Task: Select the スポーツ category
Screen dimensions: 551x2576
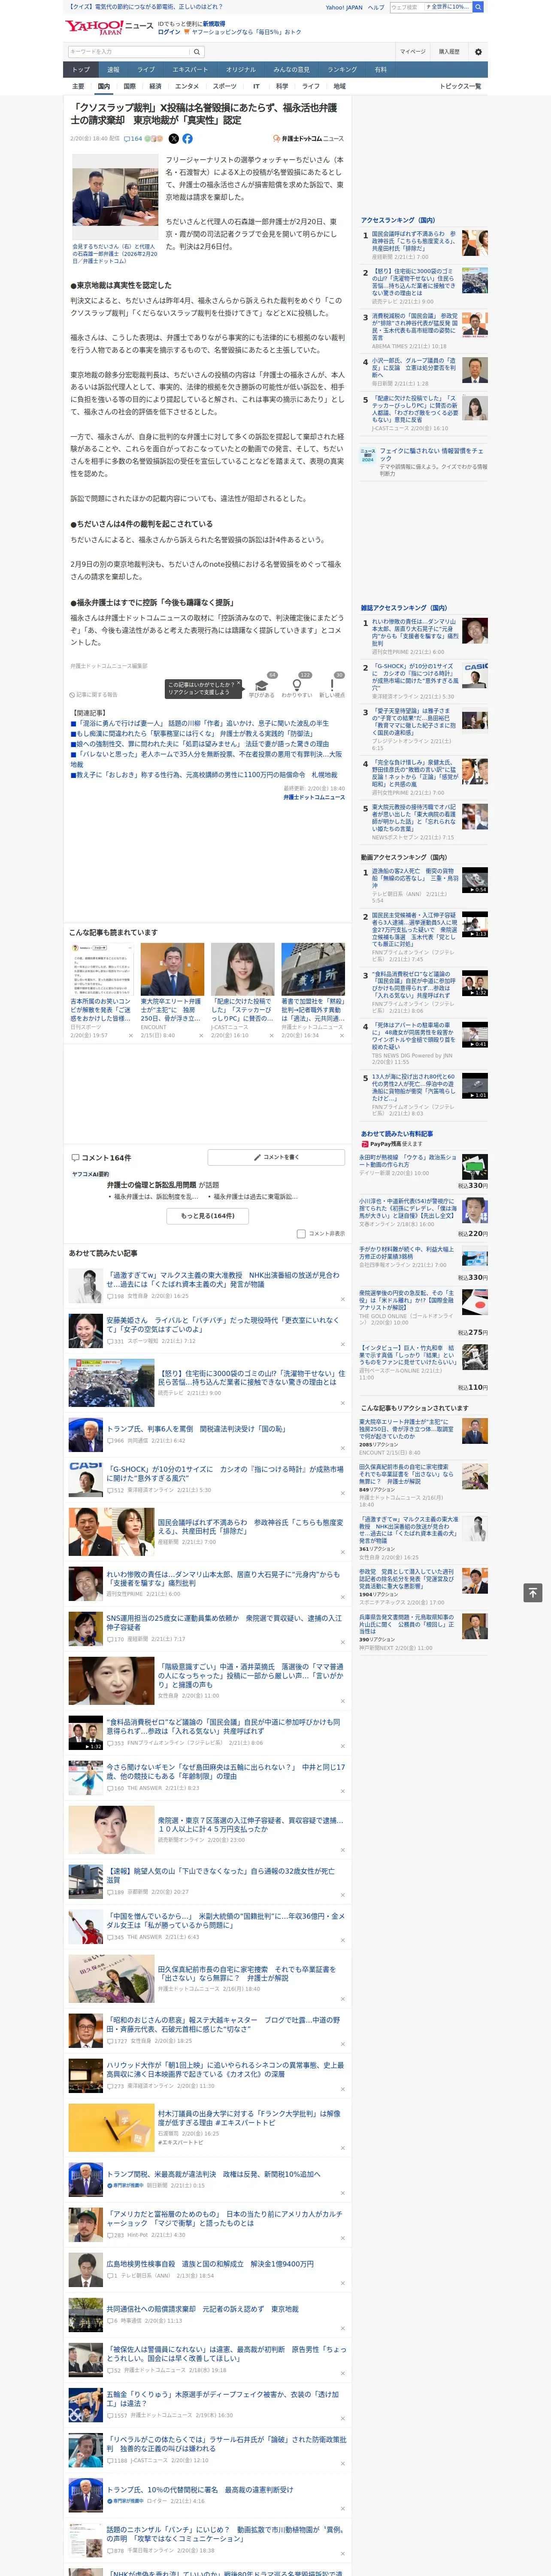Action: click(225, 86)
